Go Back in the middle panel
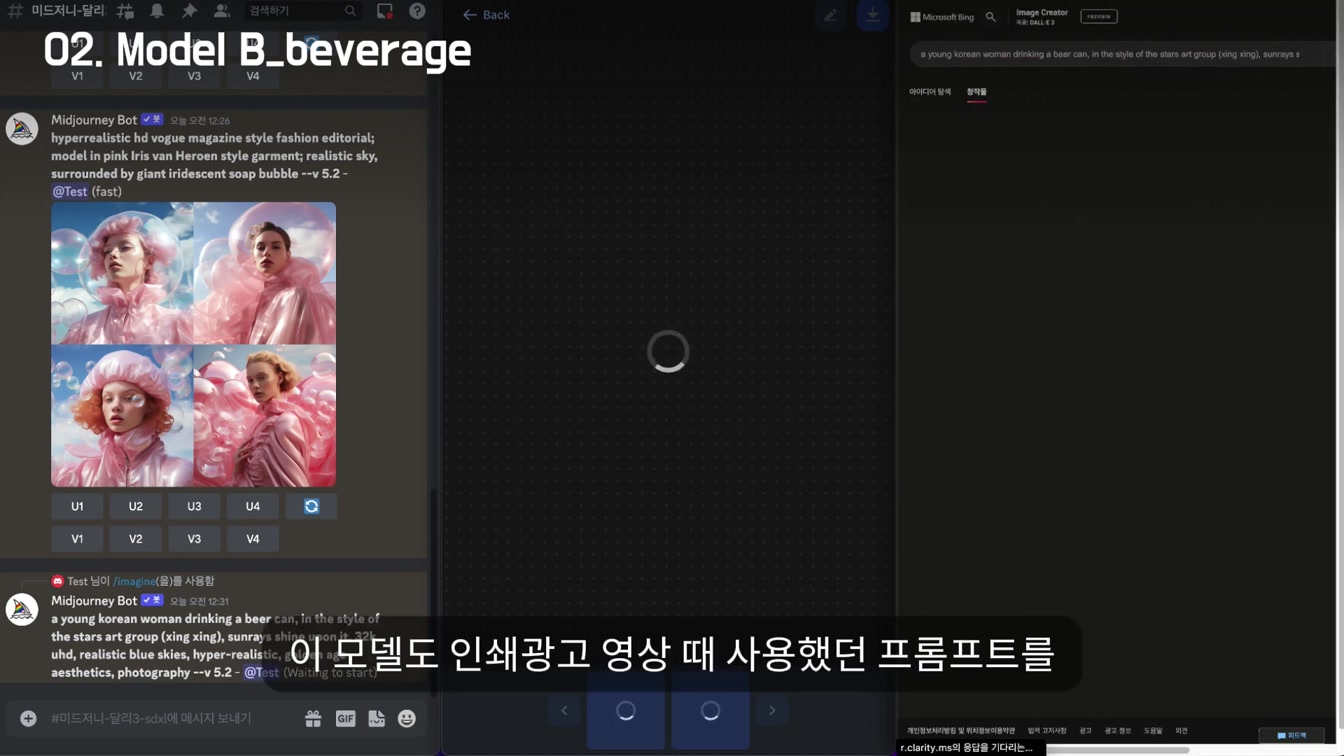Viewport: 1344px width, 756px height. pyautogui.click(x=486, y=15)
